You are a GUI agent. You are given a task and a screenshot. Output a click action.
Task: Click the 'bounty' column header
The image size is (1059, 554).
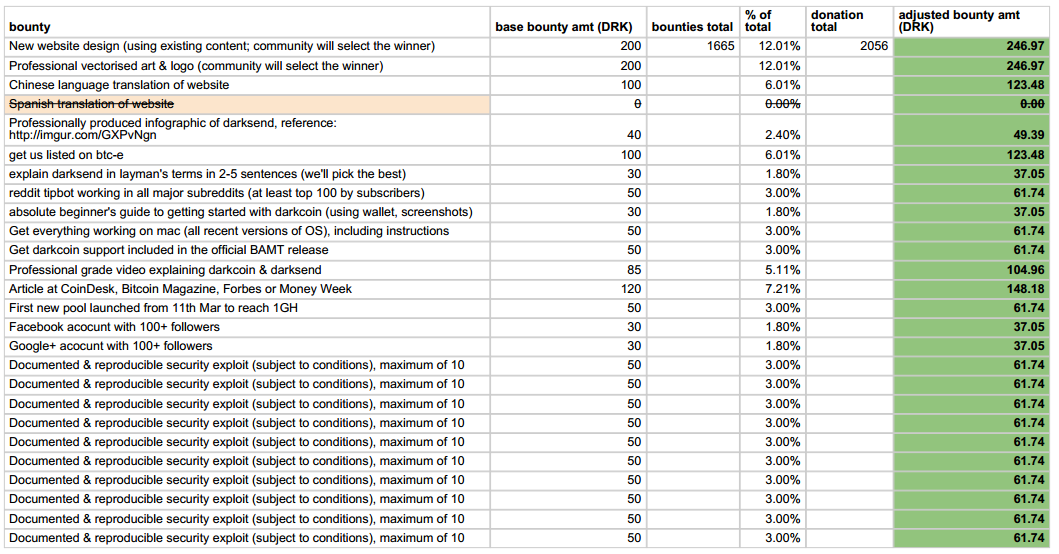click(x=247, y=22)
